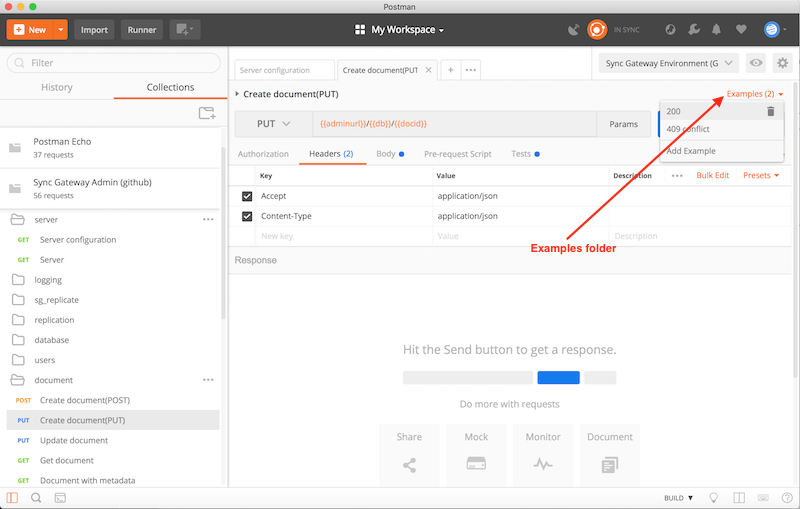Open the satellite capture requests icon

(574, 30)
